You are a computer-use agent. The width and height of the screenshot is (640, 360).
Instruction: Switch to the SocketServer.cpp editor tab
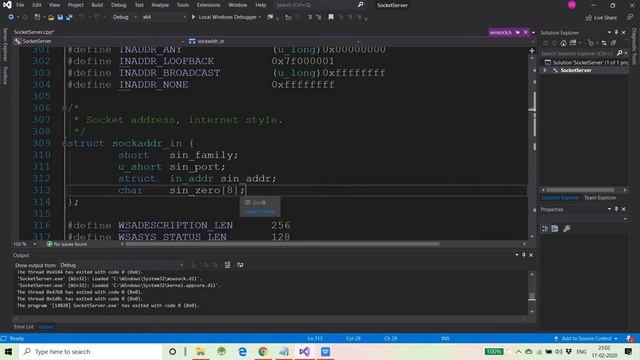(x=34, y=32)
